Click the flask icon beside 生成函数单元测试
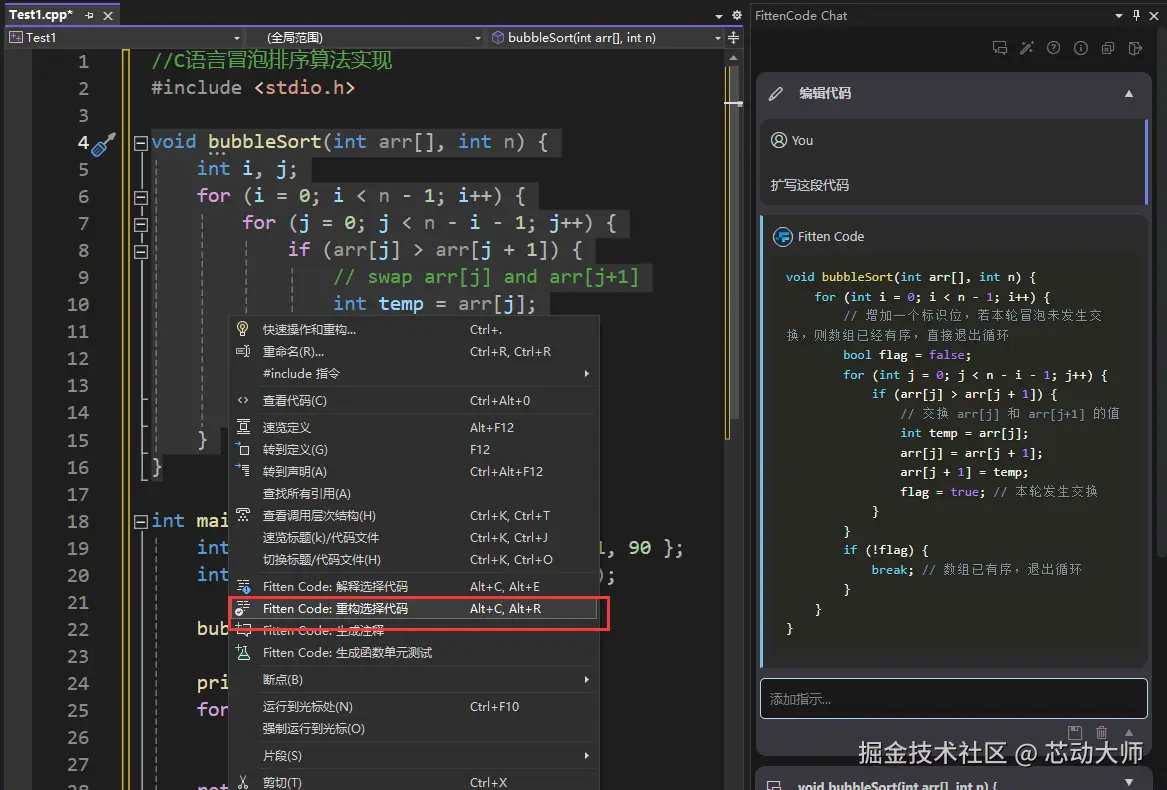This screenshot has height=790, width=1167. point(243,652)
